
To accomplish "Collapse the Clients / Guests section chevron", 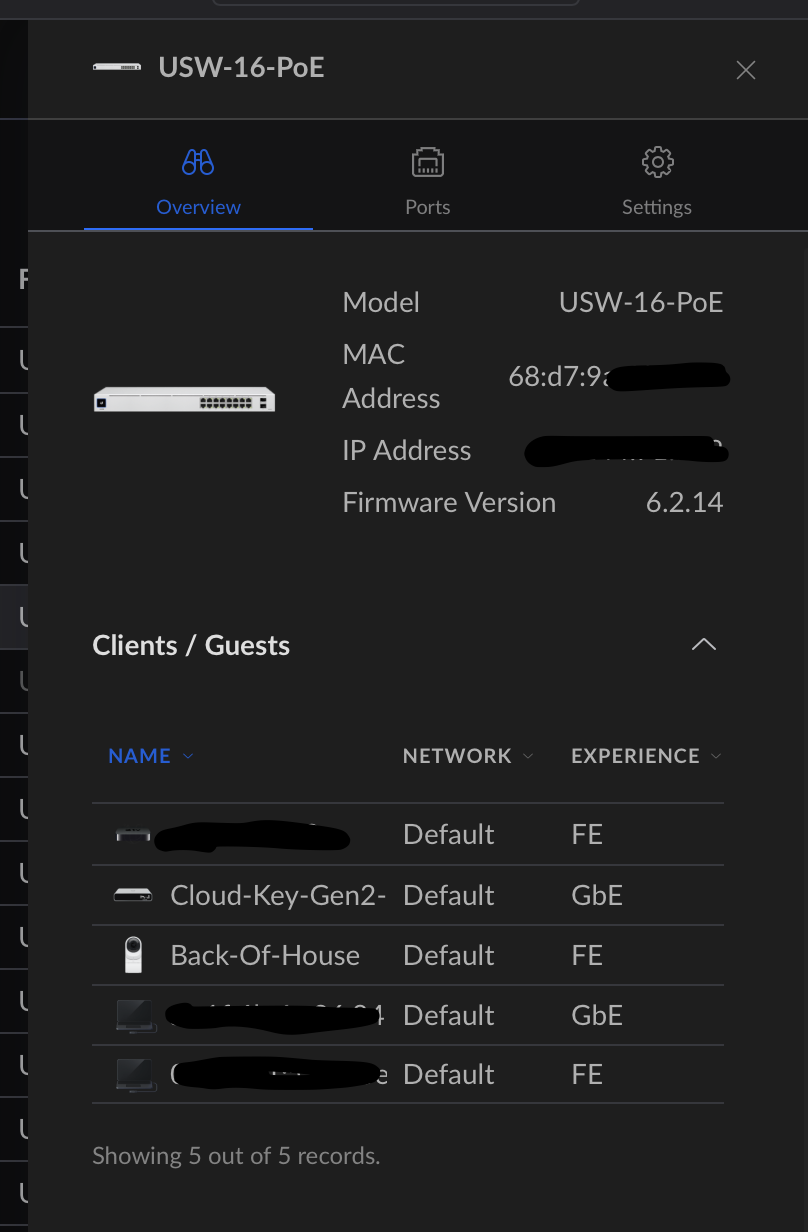I will [x=704, y=644].
